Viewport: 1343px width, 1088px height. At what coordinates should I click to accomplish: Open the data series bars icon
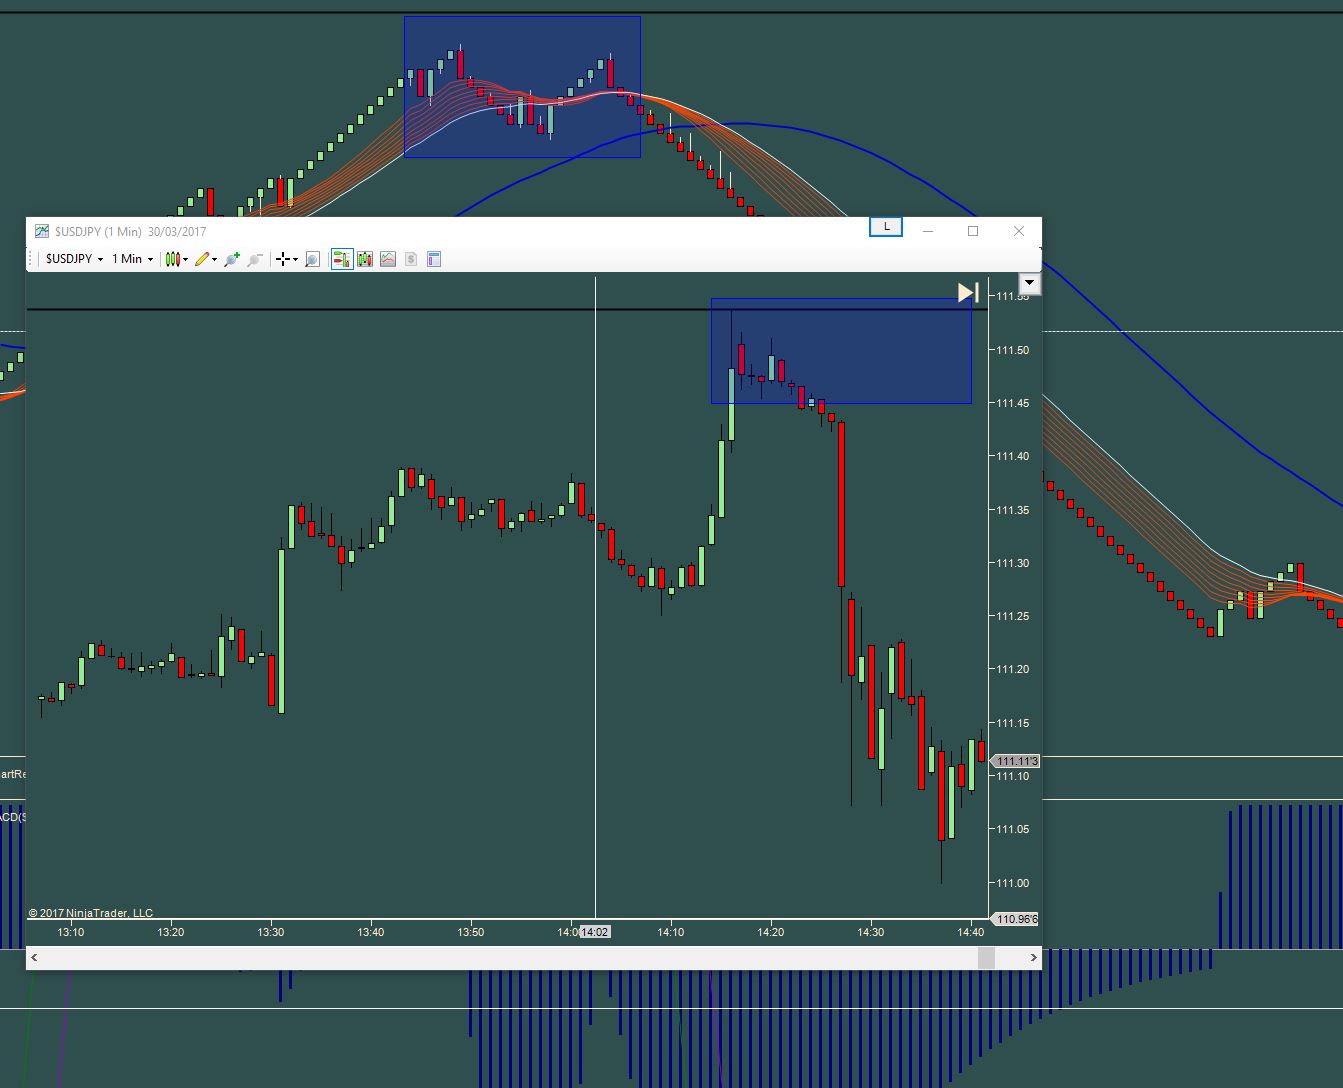365,259
